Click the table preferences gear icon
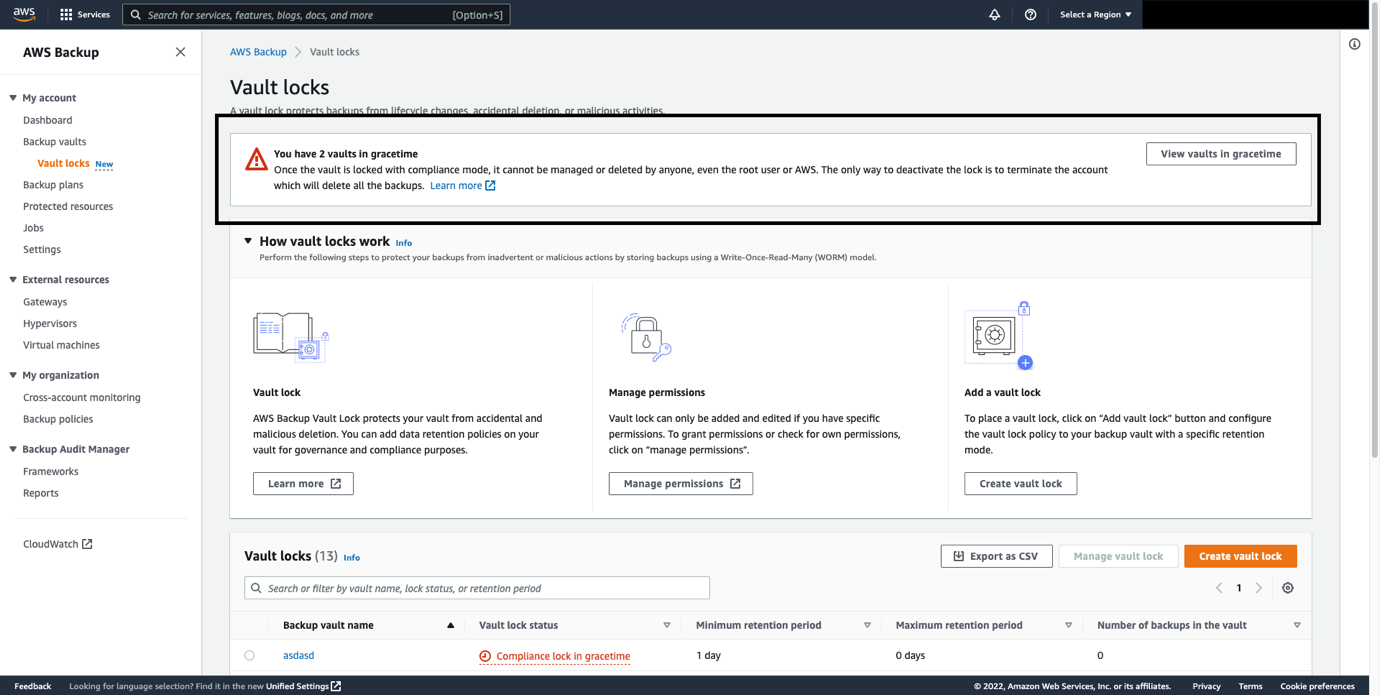This screenshot has width=1380, height=695. (x=1288, y=588)
